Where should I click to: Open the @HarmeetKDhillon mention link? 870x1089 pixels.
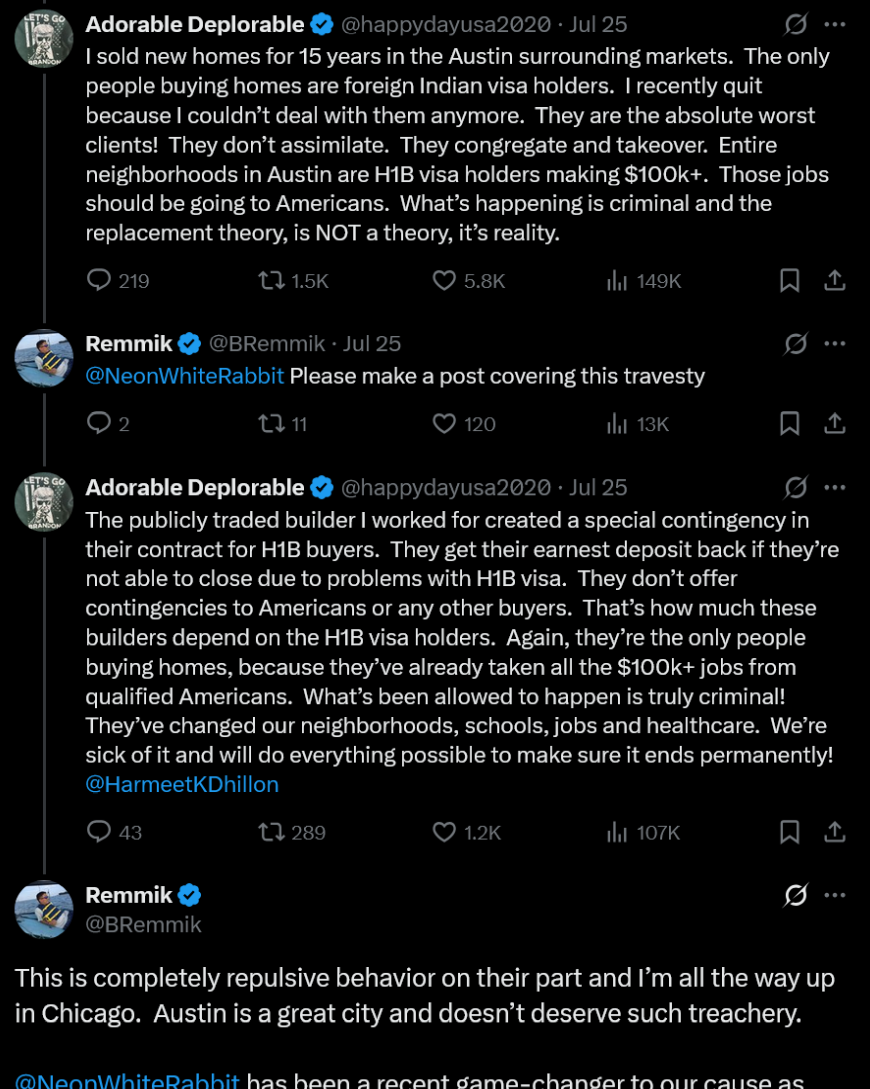(x=182, y=784)
